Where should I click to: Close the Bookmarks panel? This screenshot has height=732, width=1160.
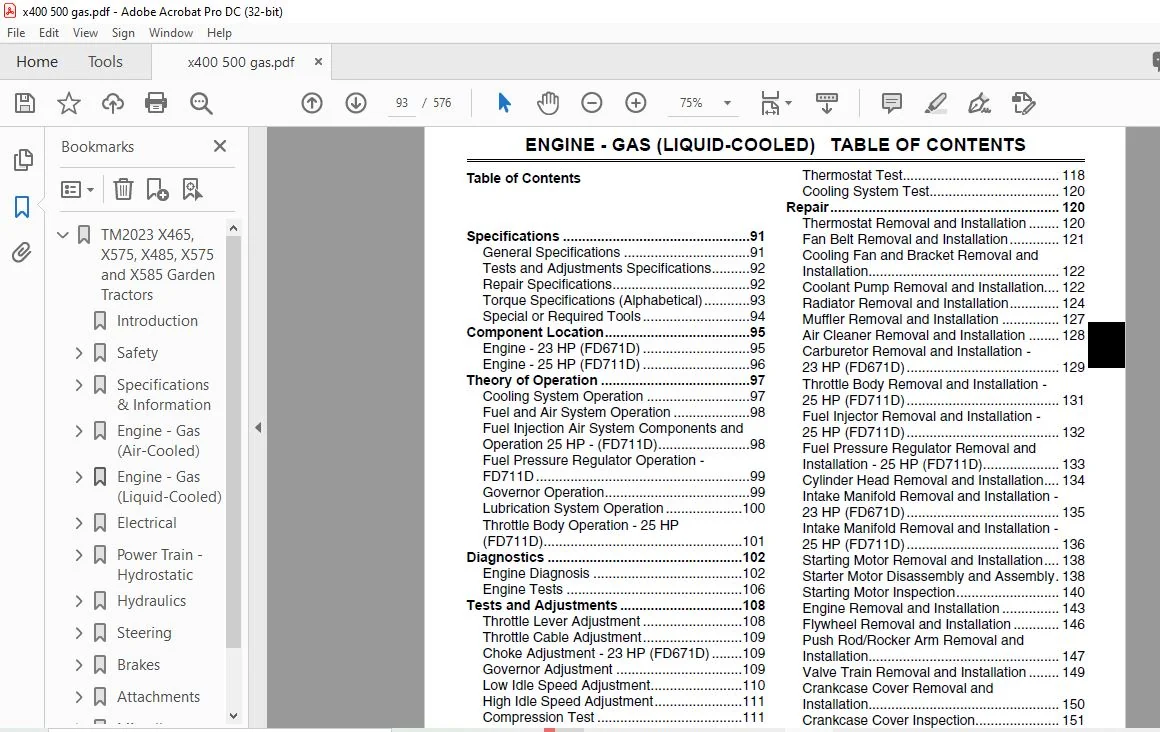[x=220, y=146]
